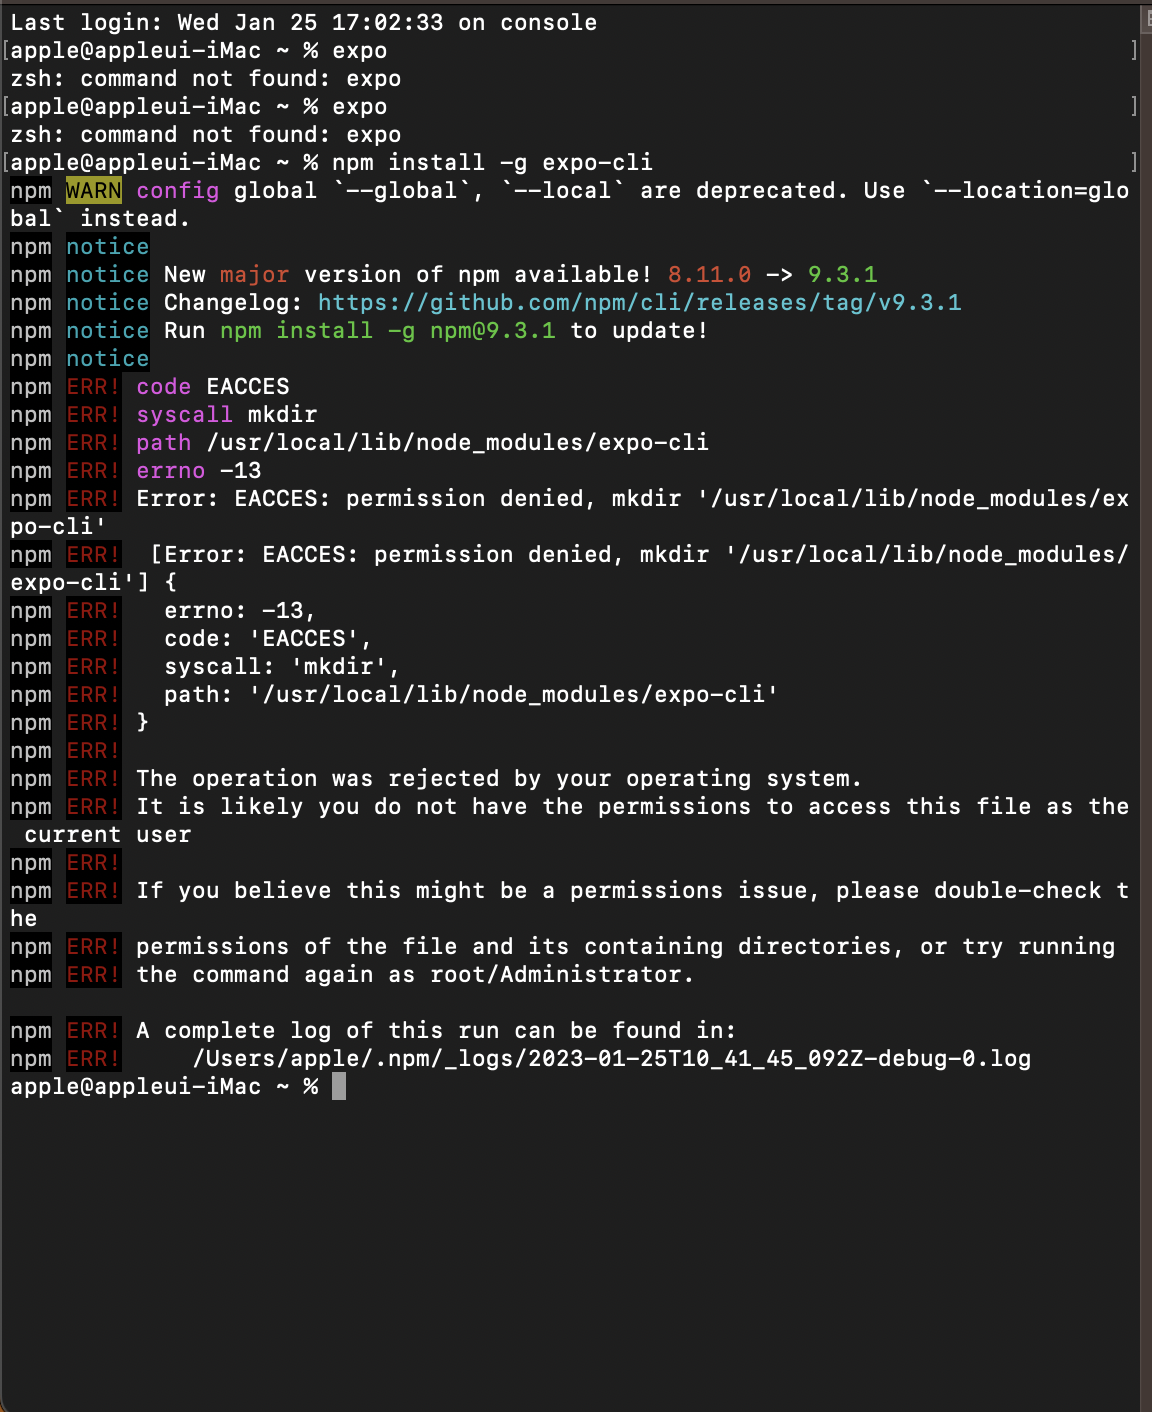Click 'the command again as root/Administrator.'
Screen dimensions: 1152x1412
pyautogui.click(x=416, y=974)
